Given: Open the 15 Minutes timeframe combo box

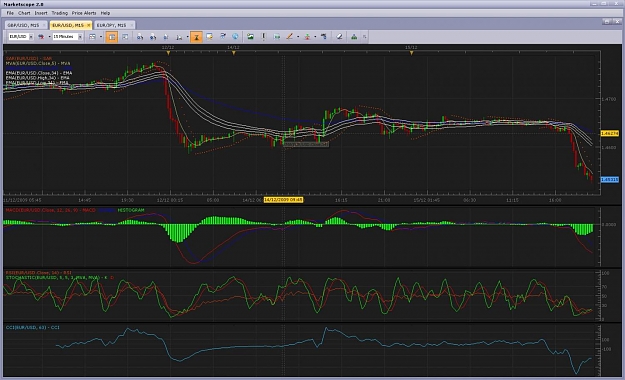Looking at the screenshot, I should [67, 37].
